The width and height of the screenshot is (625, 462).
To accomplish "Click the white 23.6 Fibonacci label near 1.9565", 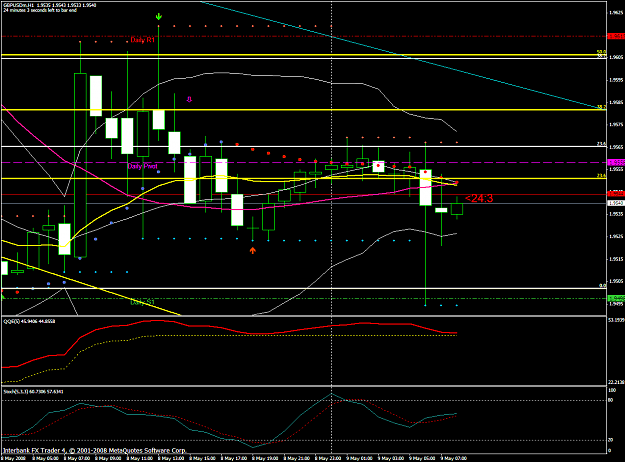I will point(601,144).
